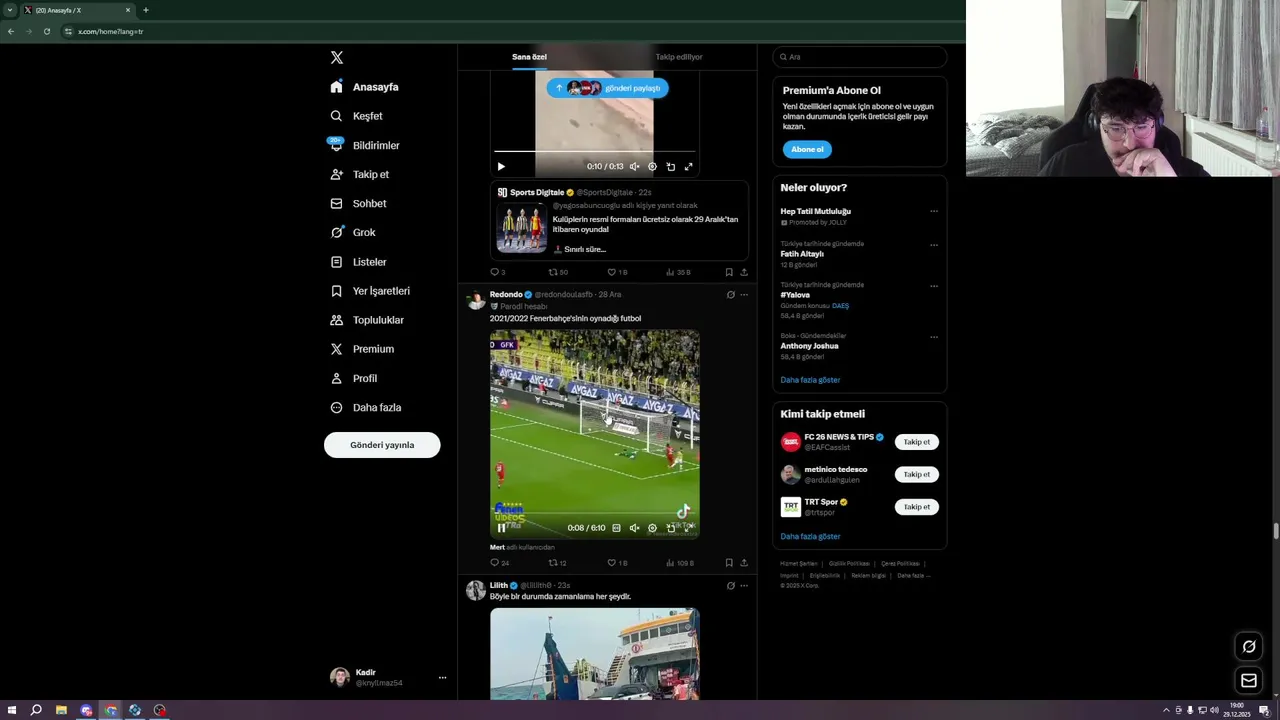This screenshot has width=1280, height=720.
Task: Click Daha fazla göster under trends
Action: coord(810,380)
